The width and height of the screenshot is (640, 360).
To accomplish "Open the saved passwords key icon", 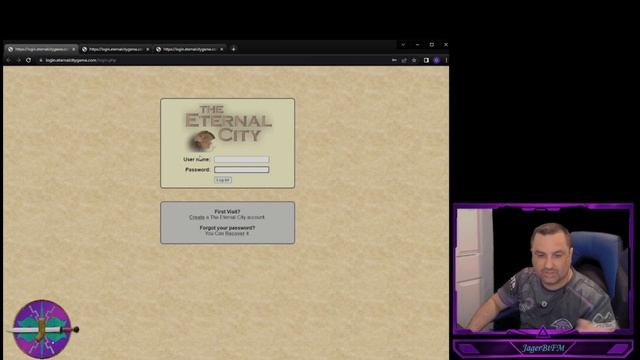I will (394, 60).
